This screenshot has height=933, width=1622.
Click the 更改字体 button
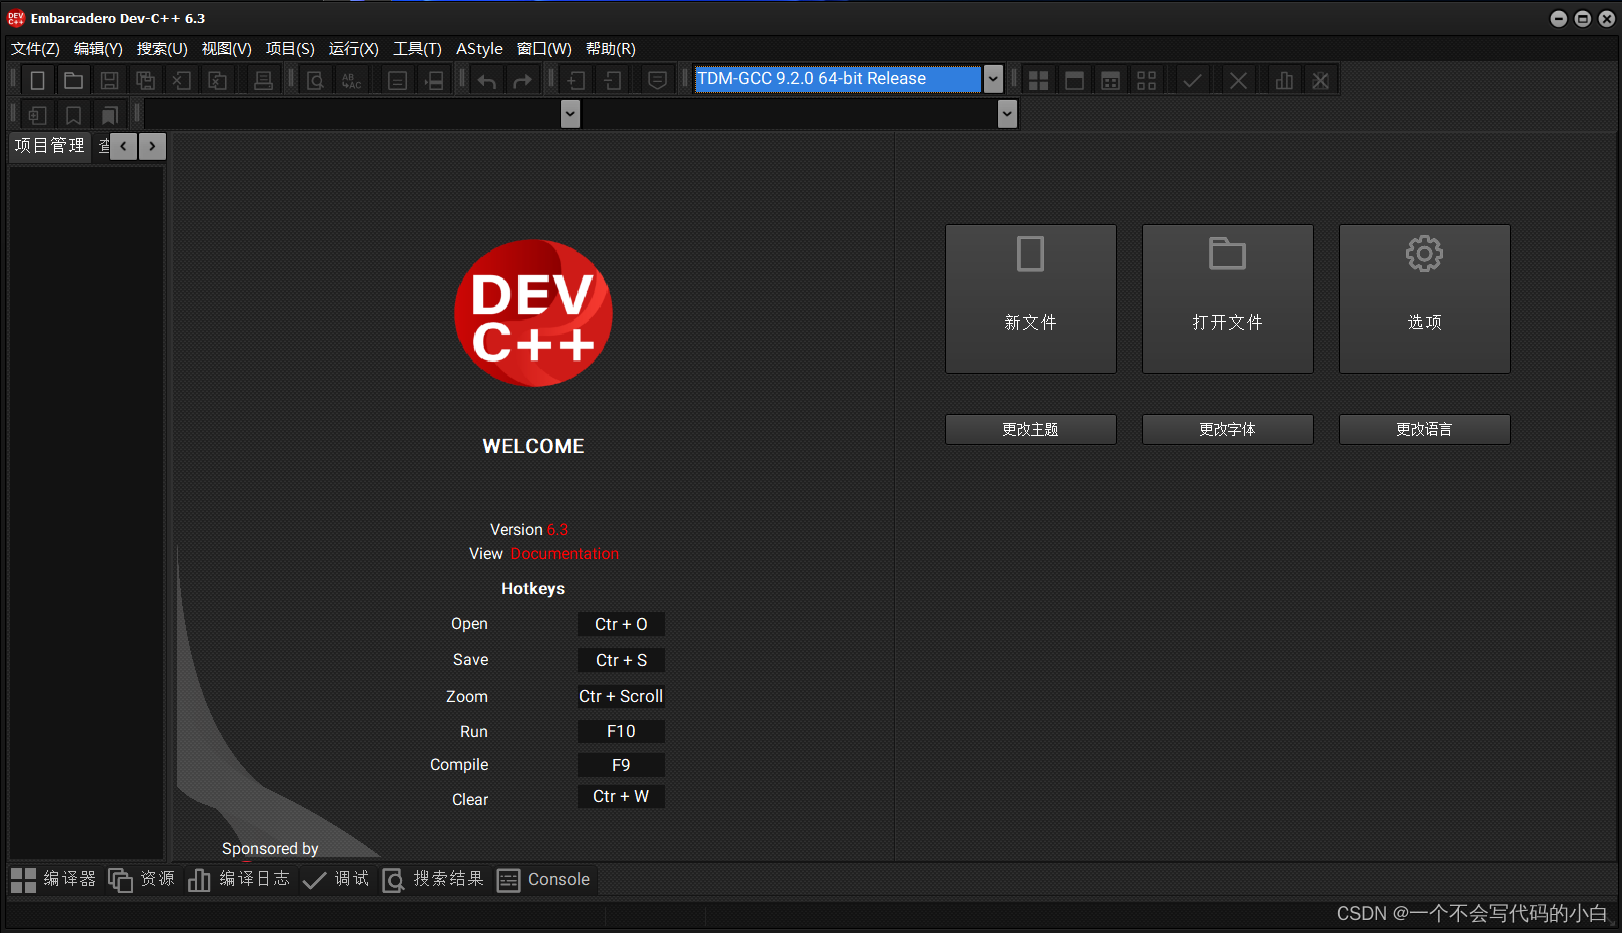1228,430
